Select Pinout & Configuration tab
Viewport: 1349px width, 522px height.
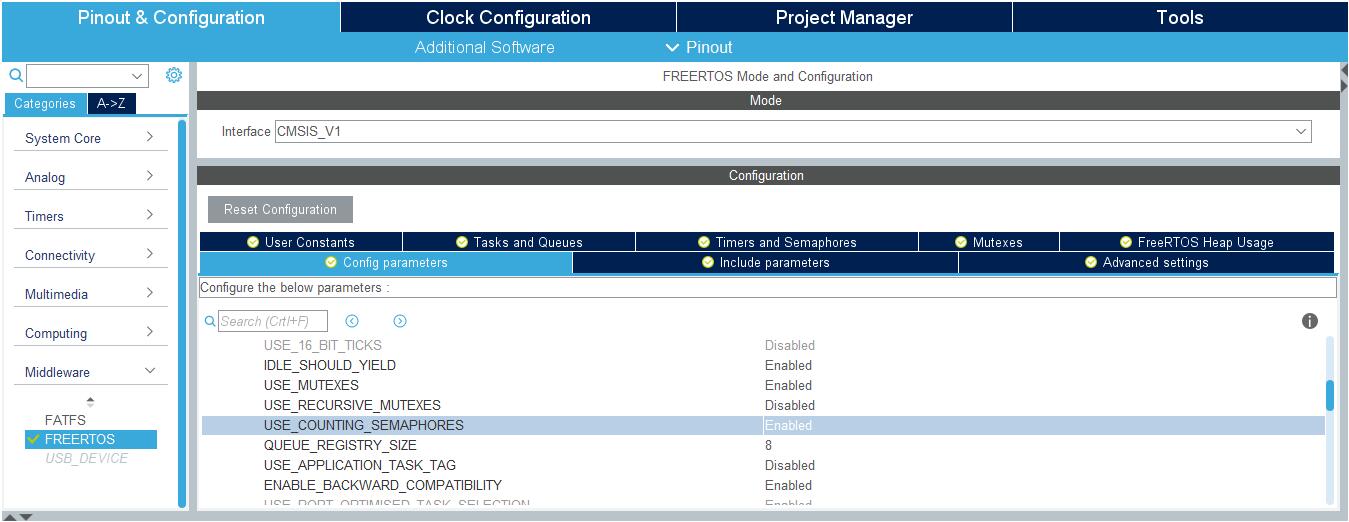point(171,17)
